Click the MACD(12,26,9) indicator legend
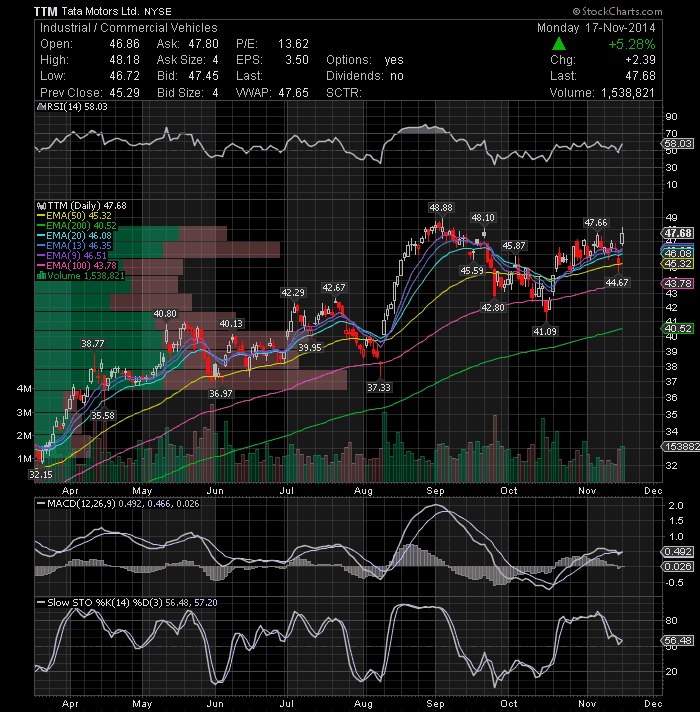Screen dimensions: 700x712 [118, 504]
